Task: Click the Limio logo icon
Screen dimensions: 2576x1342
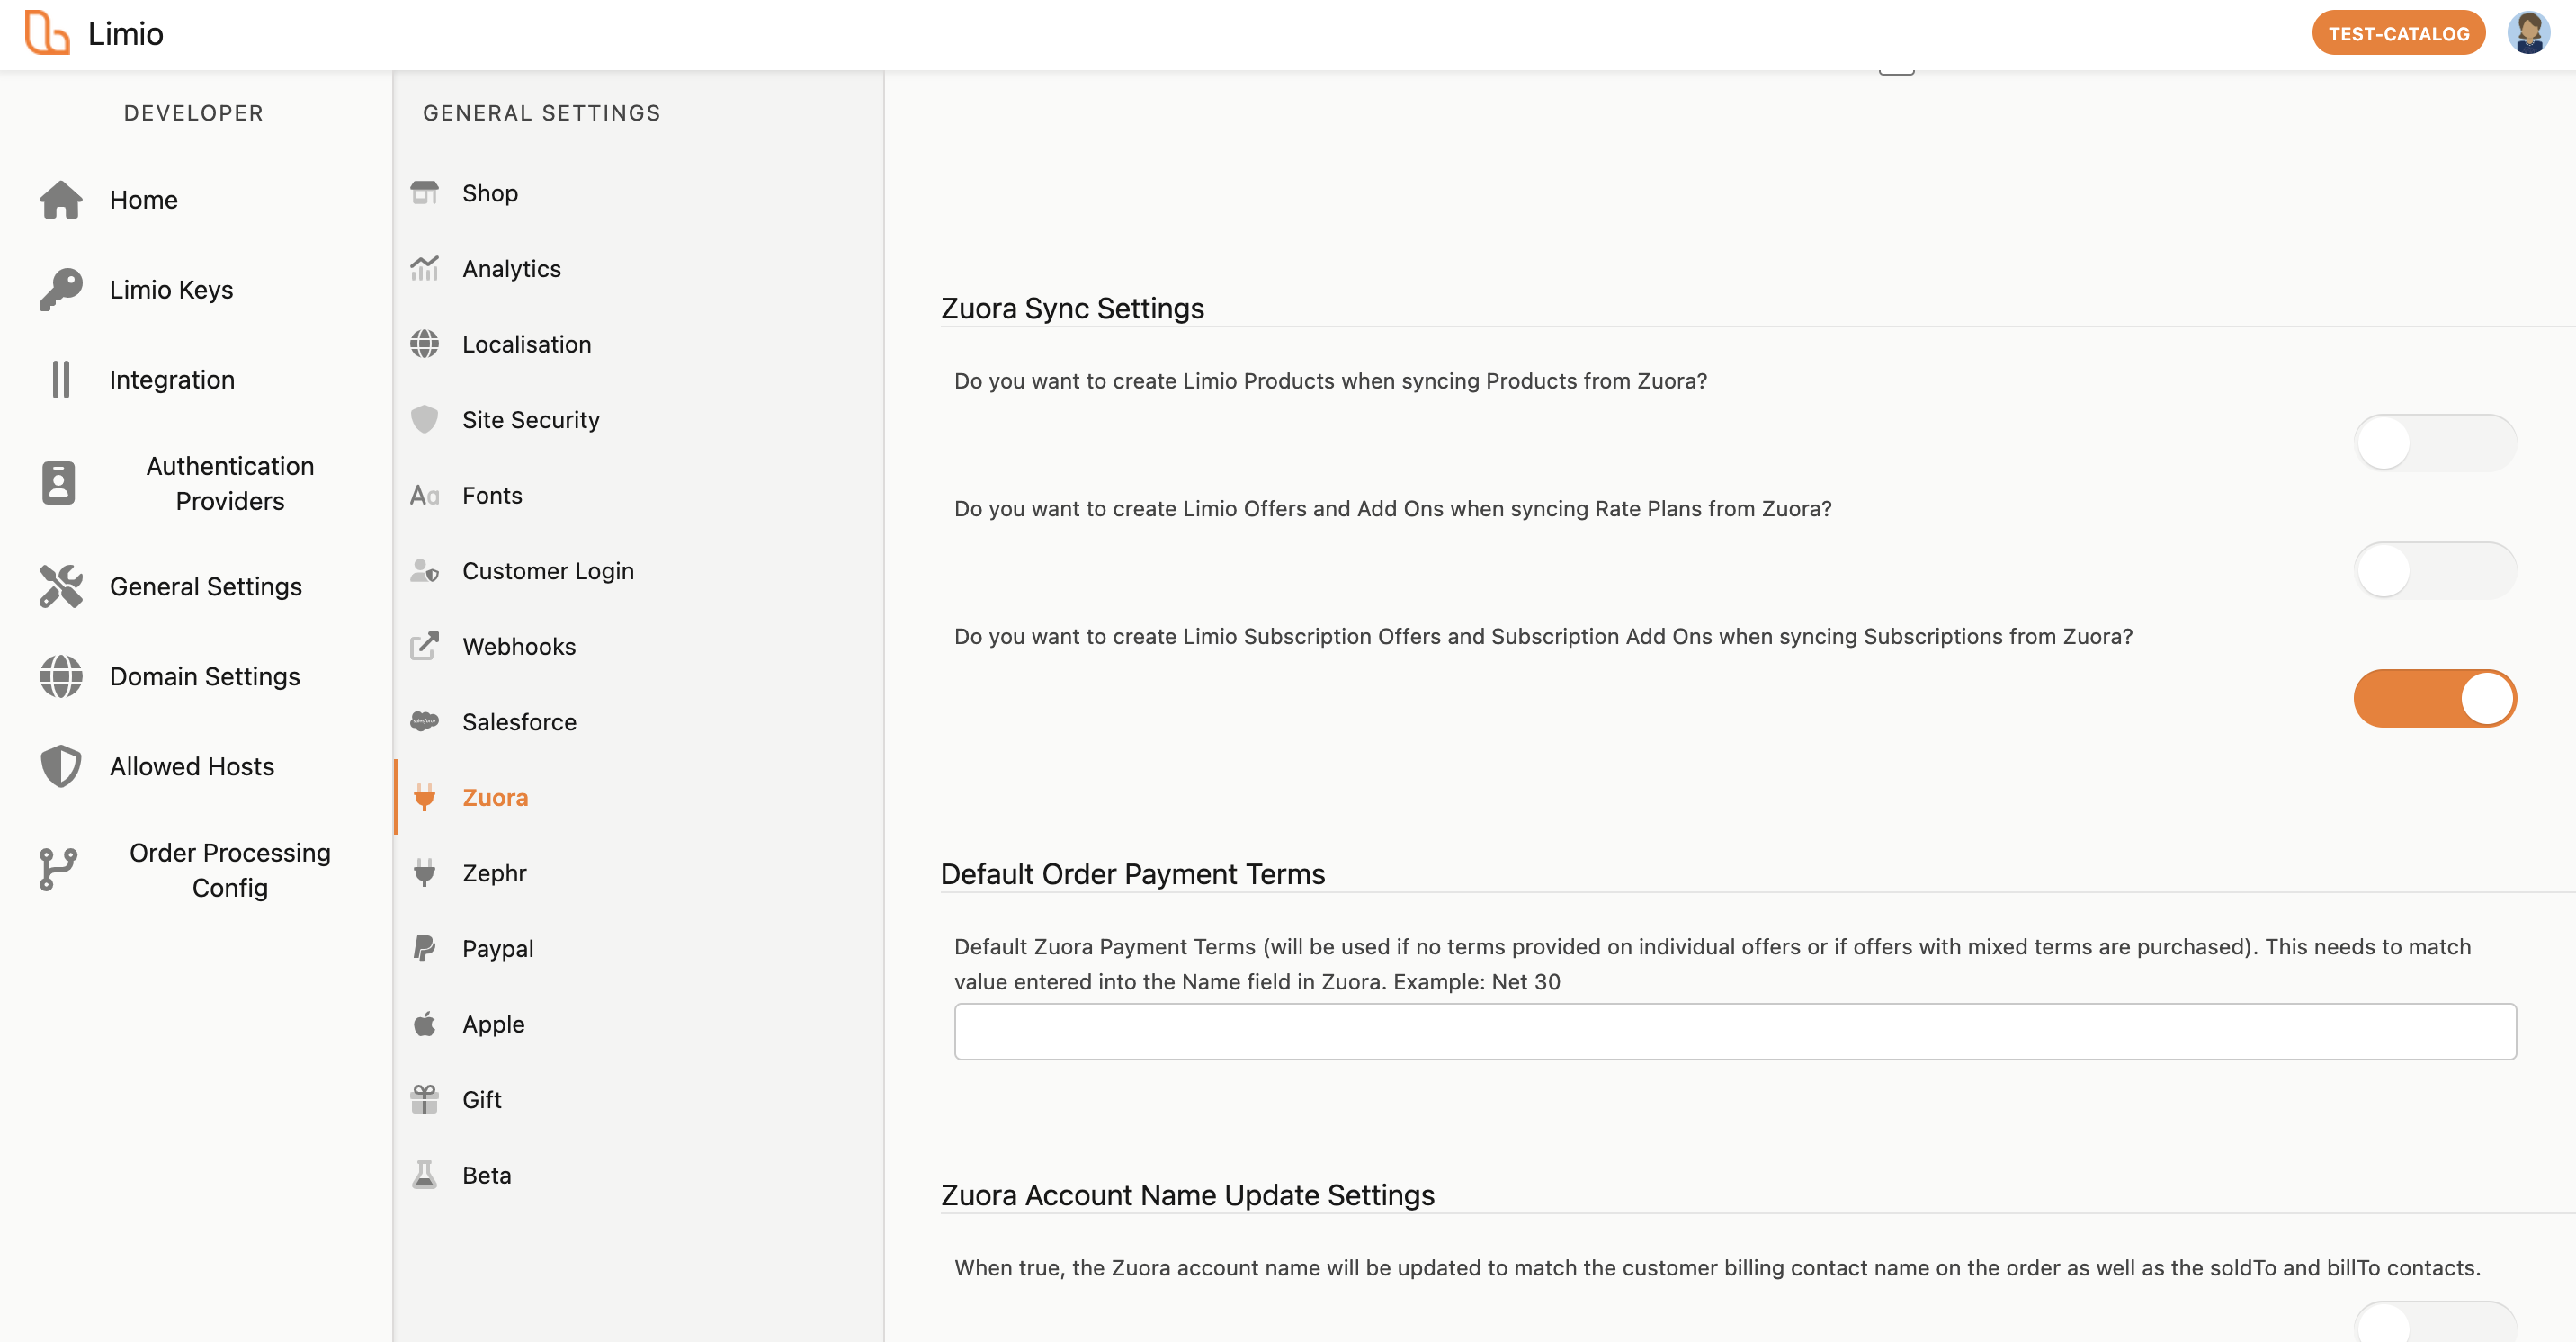Action: pyautogui.click(x=47, y=33)
